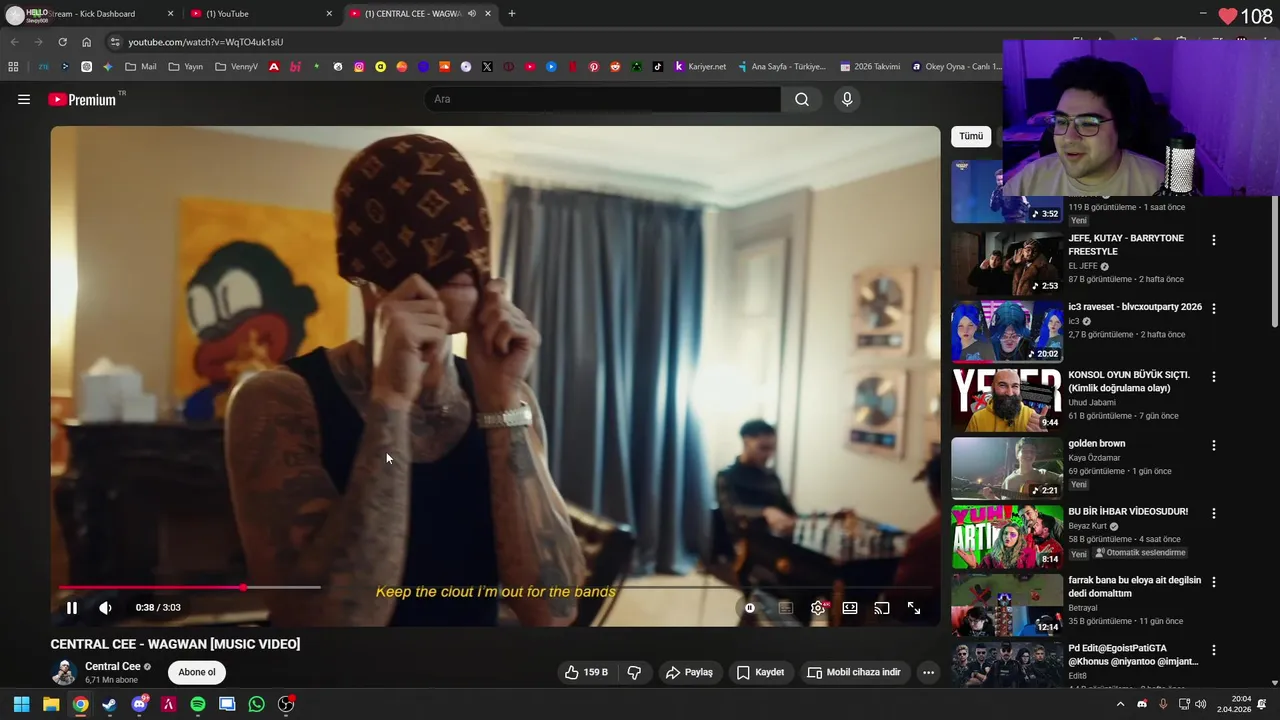Open ic3 raveset blvcxoutparty 2026 video title
Viewport: 1280px width, 720px height.
coord(1135,307)
